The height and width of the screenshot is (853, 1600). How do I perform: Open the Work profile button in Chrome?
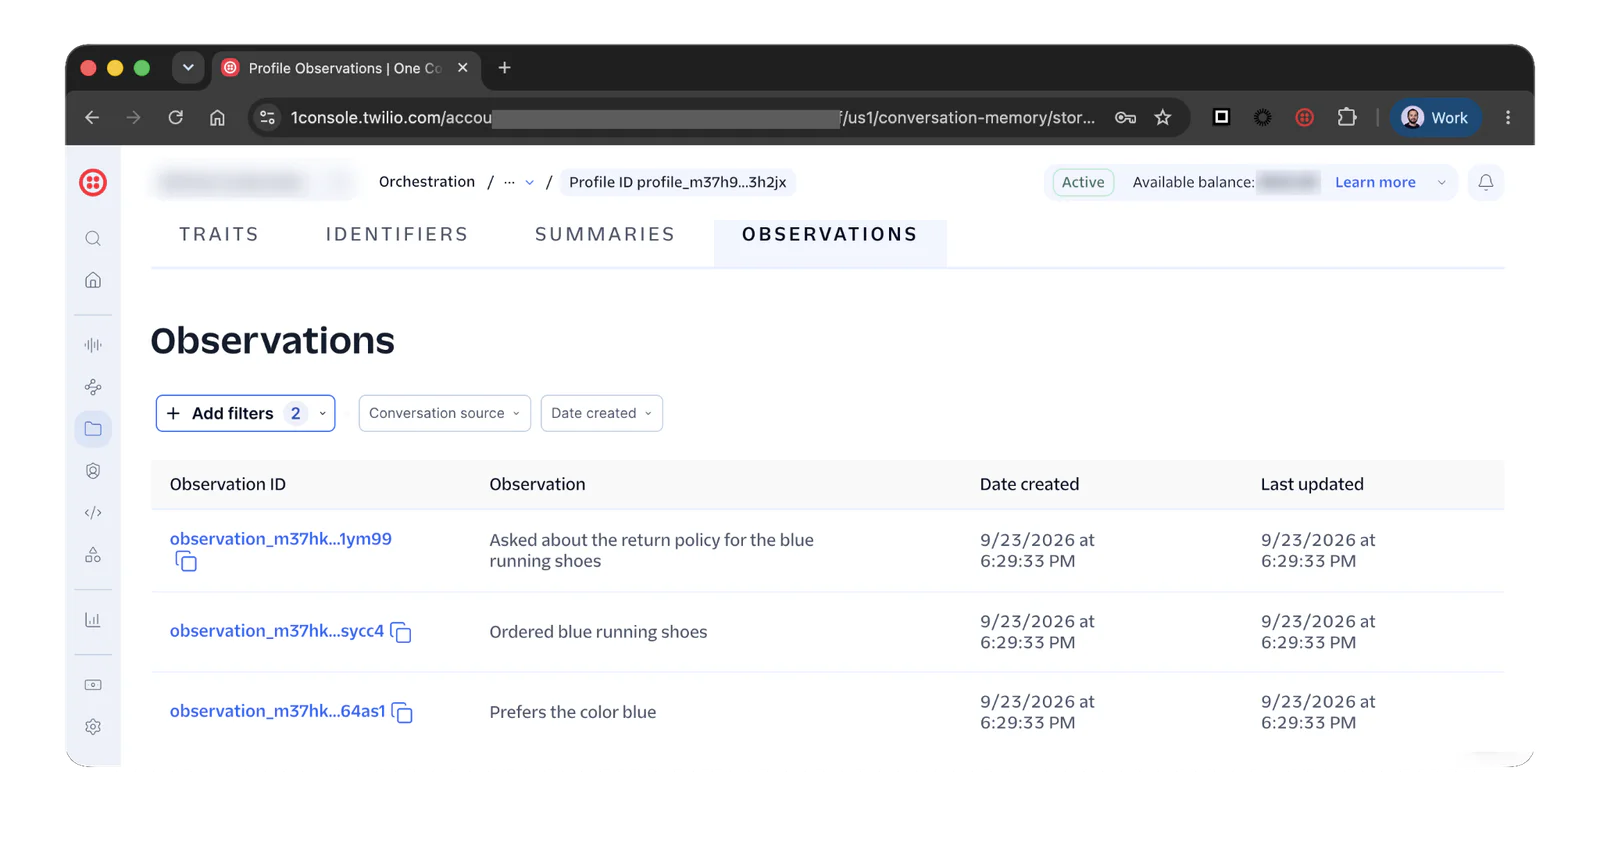point(1435,117)
